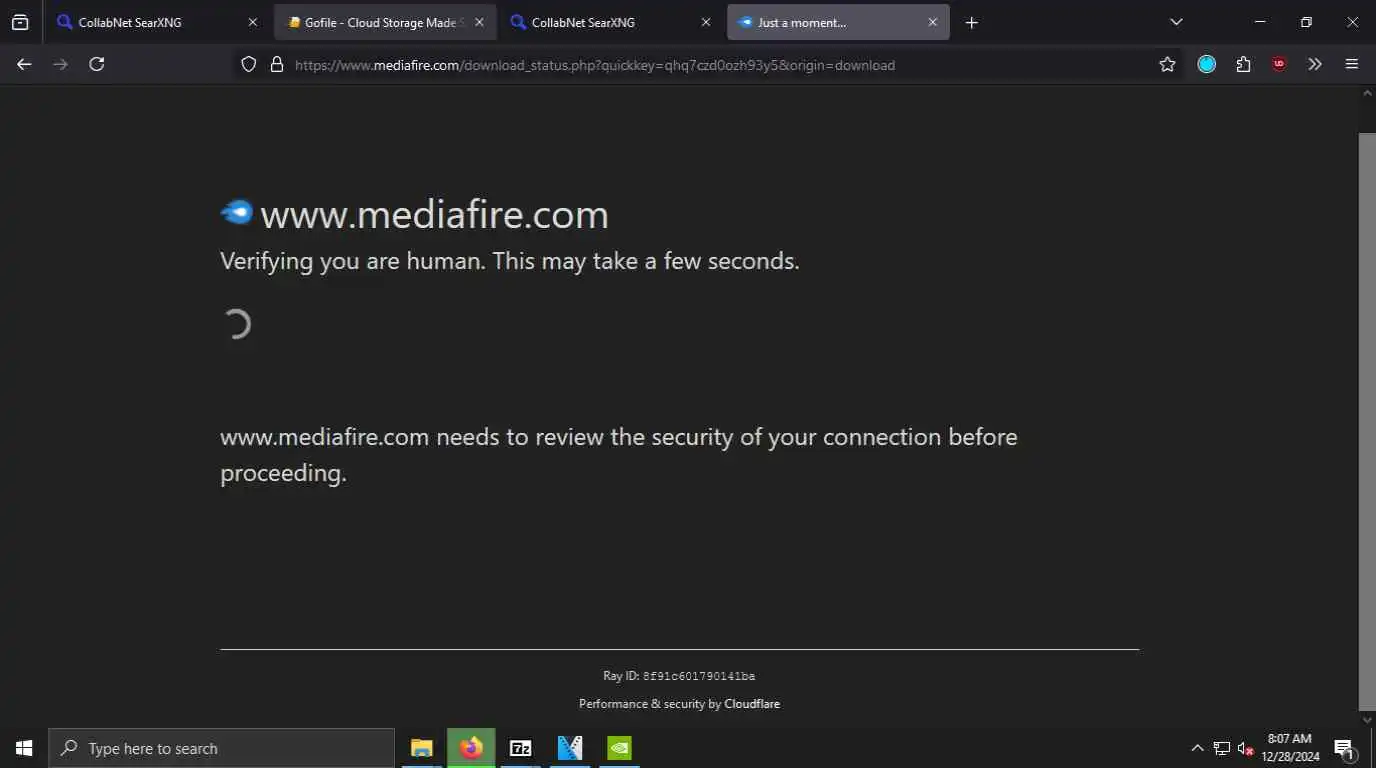Switch to CollabNet SearXNG tab beside Gofile
The height and width of the screenshot is (768, 1376).
click(612, 22)
